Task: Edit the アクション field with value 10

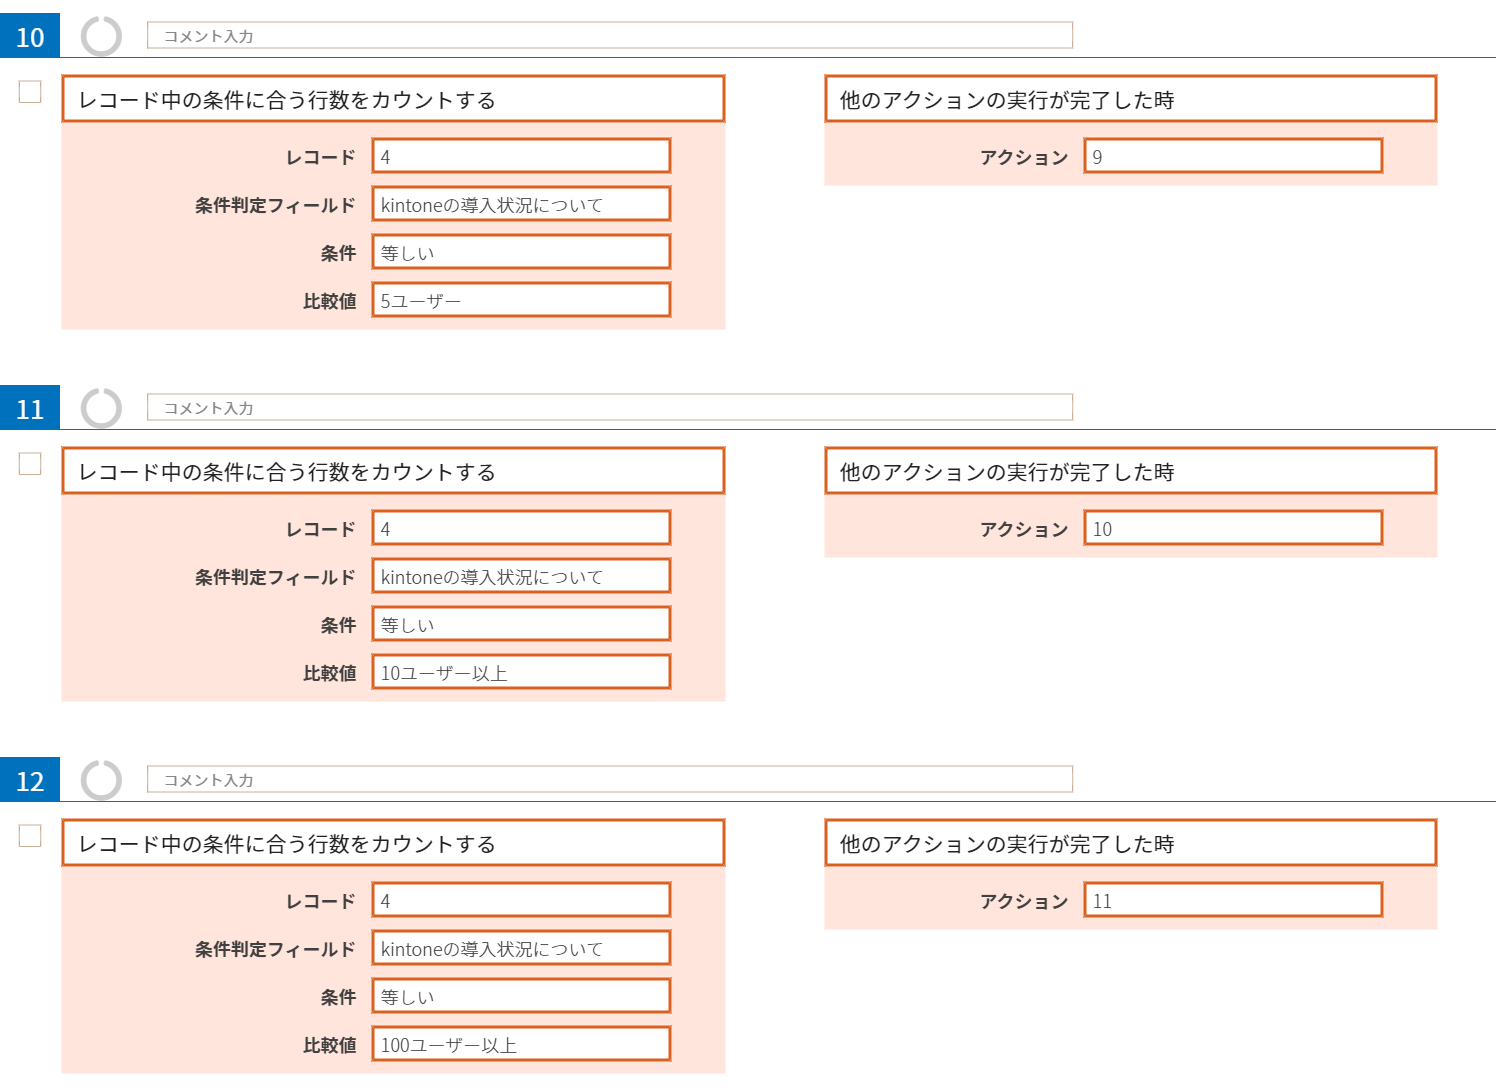Action: click(1233, 528)
